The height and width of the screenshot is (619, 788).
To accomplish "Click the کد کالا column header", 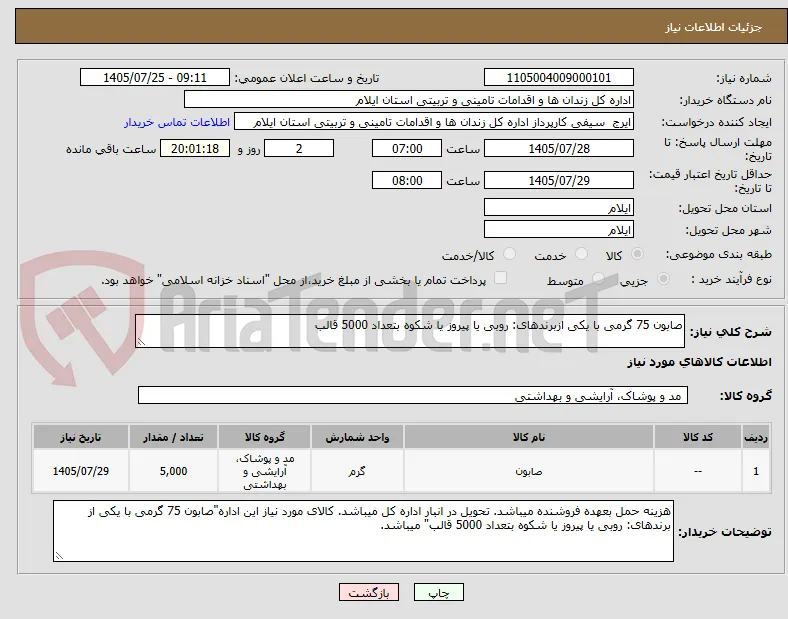I will [x=698, y=437].
